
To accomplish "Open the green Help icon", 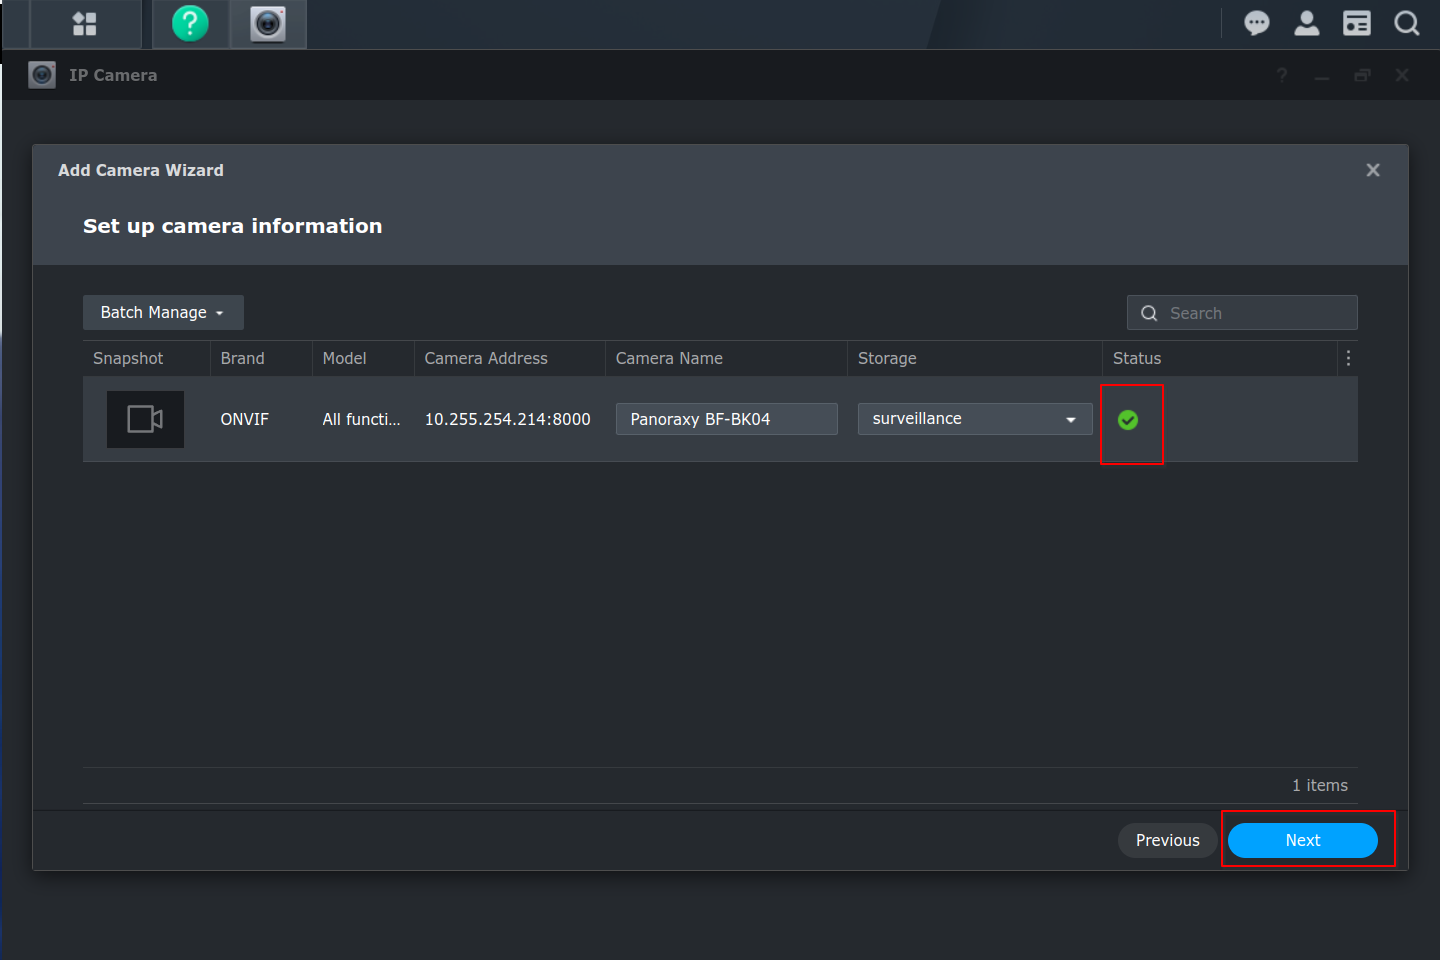I will click(190, 24).
